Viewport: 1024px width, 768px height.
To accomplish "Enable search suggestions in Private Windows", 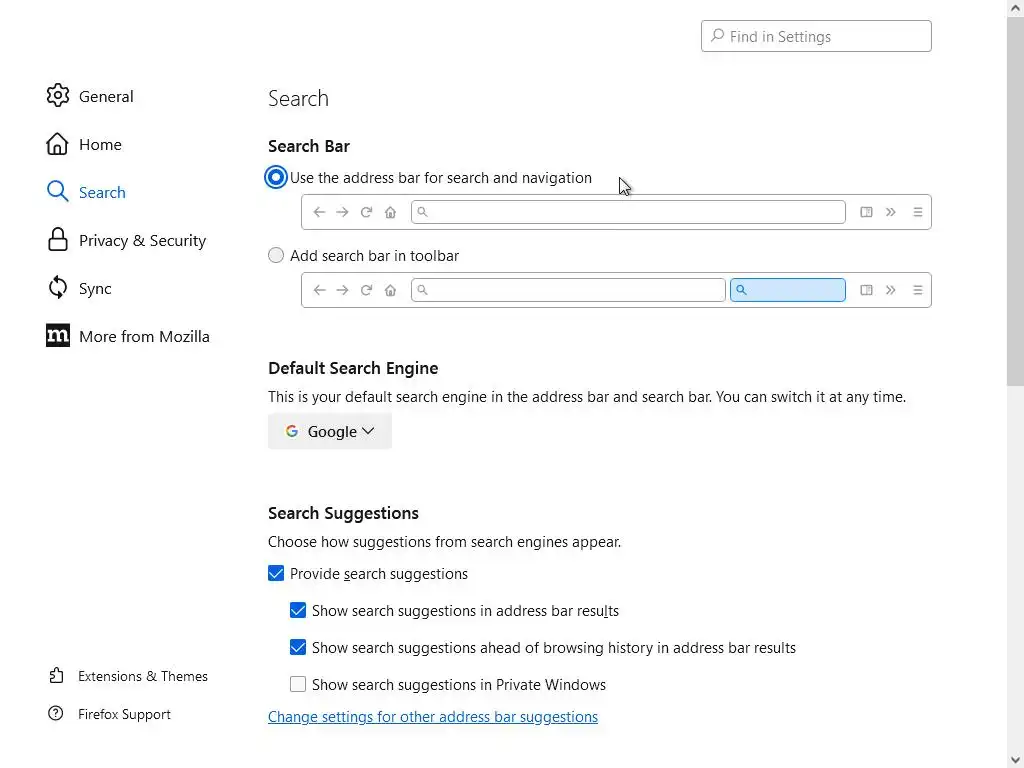I will 298,684.
